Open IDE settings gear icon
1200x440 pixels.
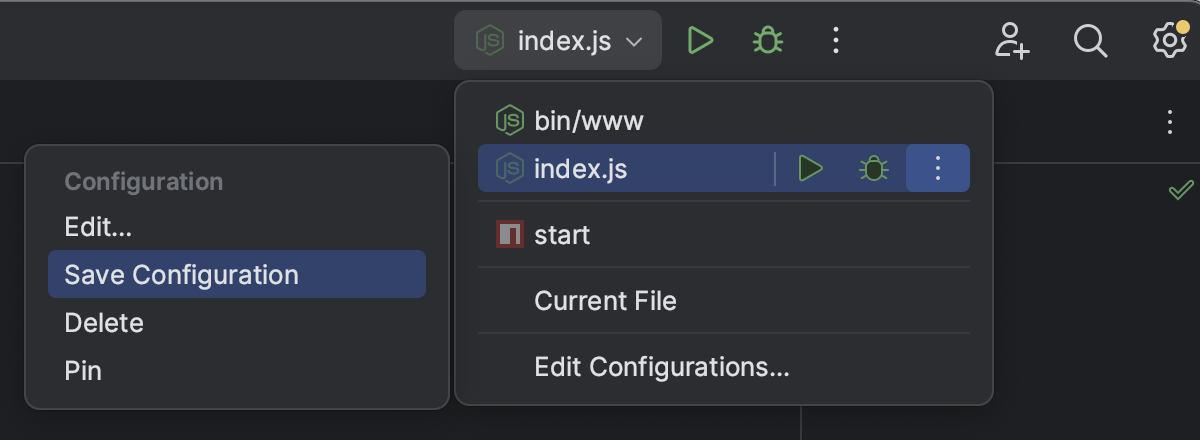click(1168, 40)
